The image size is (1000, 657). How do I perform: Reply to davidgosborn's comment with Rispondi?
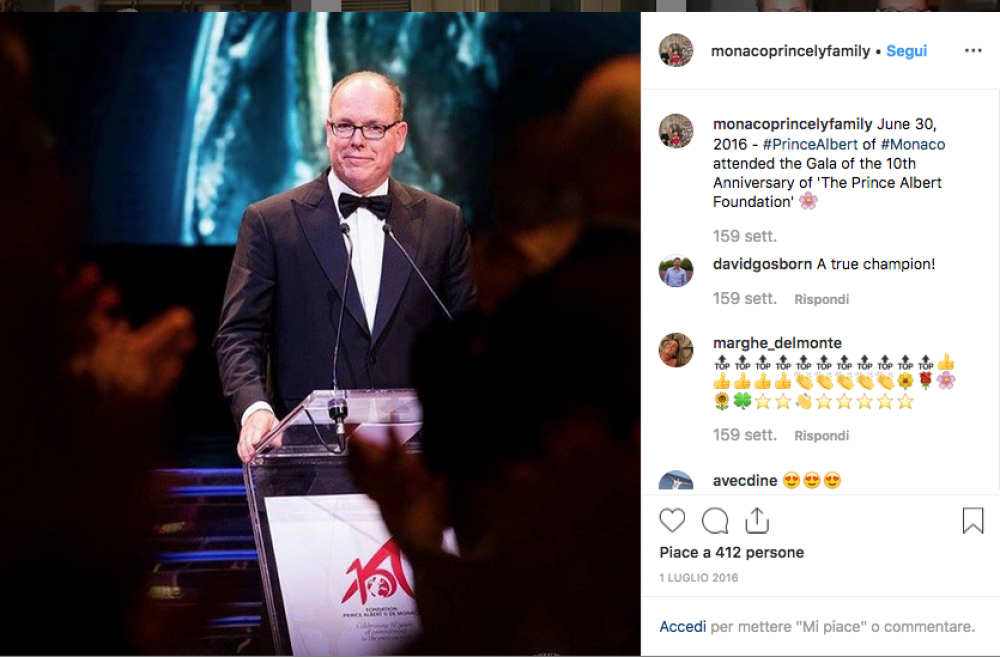pyautogui.click(x=821, y=299)
